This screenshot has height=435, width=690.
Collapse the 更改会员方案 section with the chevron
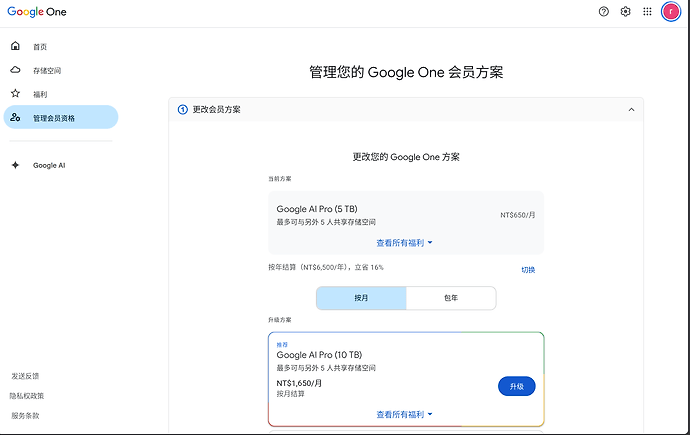631,110
